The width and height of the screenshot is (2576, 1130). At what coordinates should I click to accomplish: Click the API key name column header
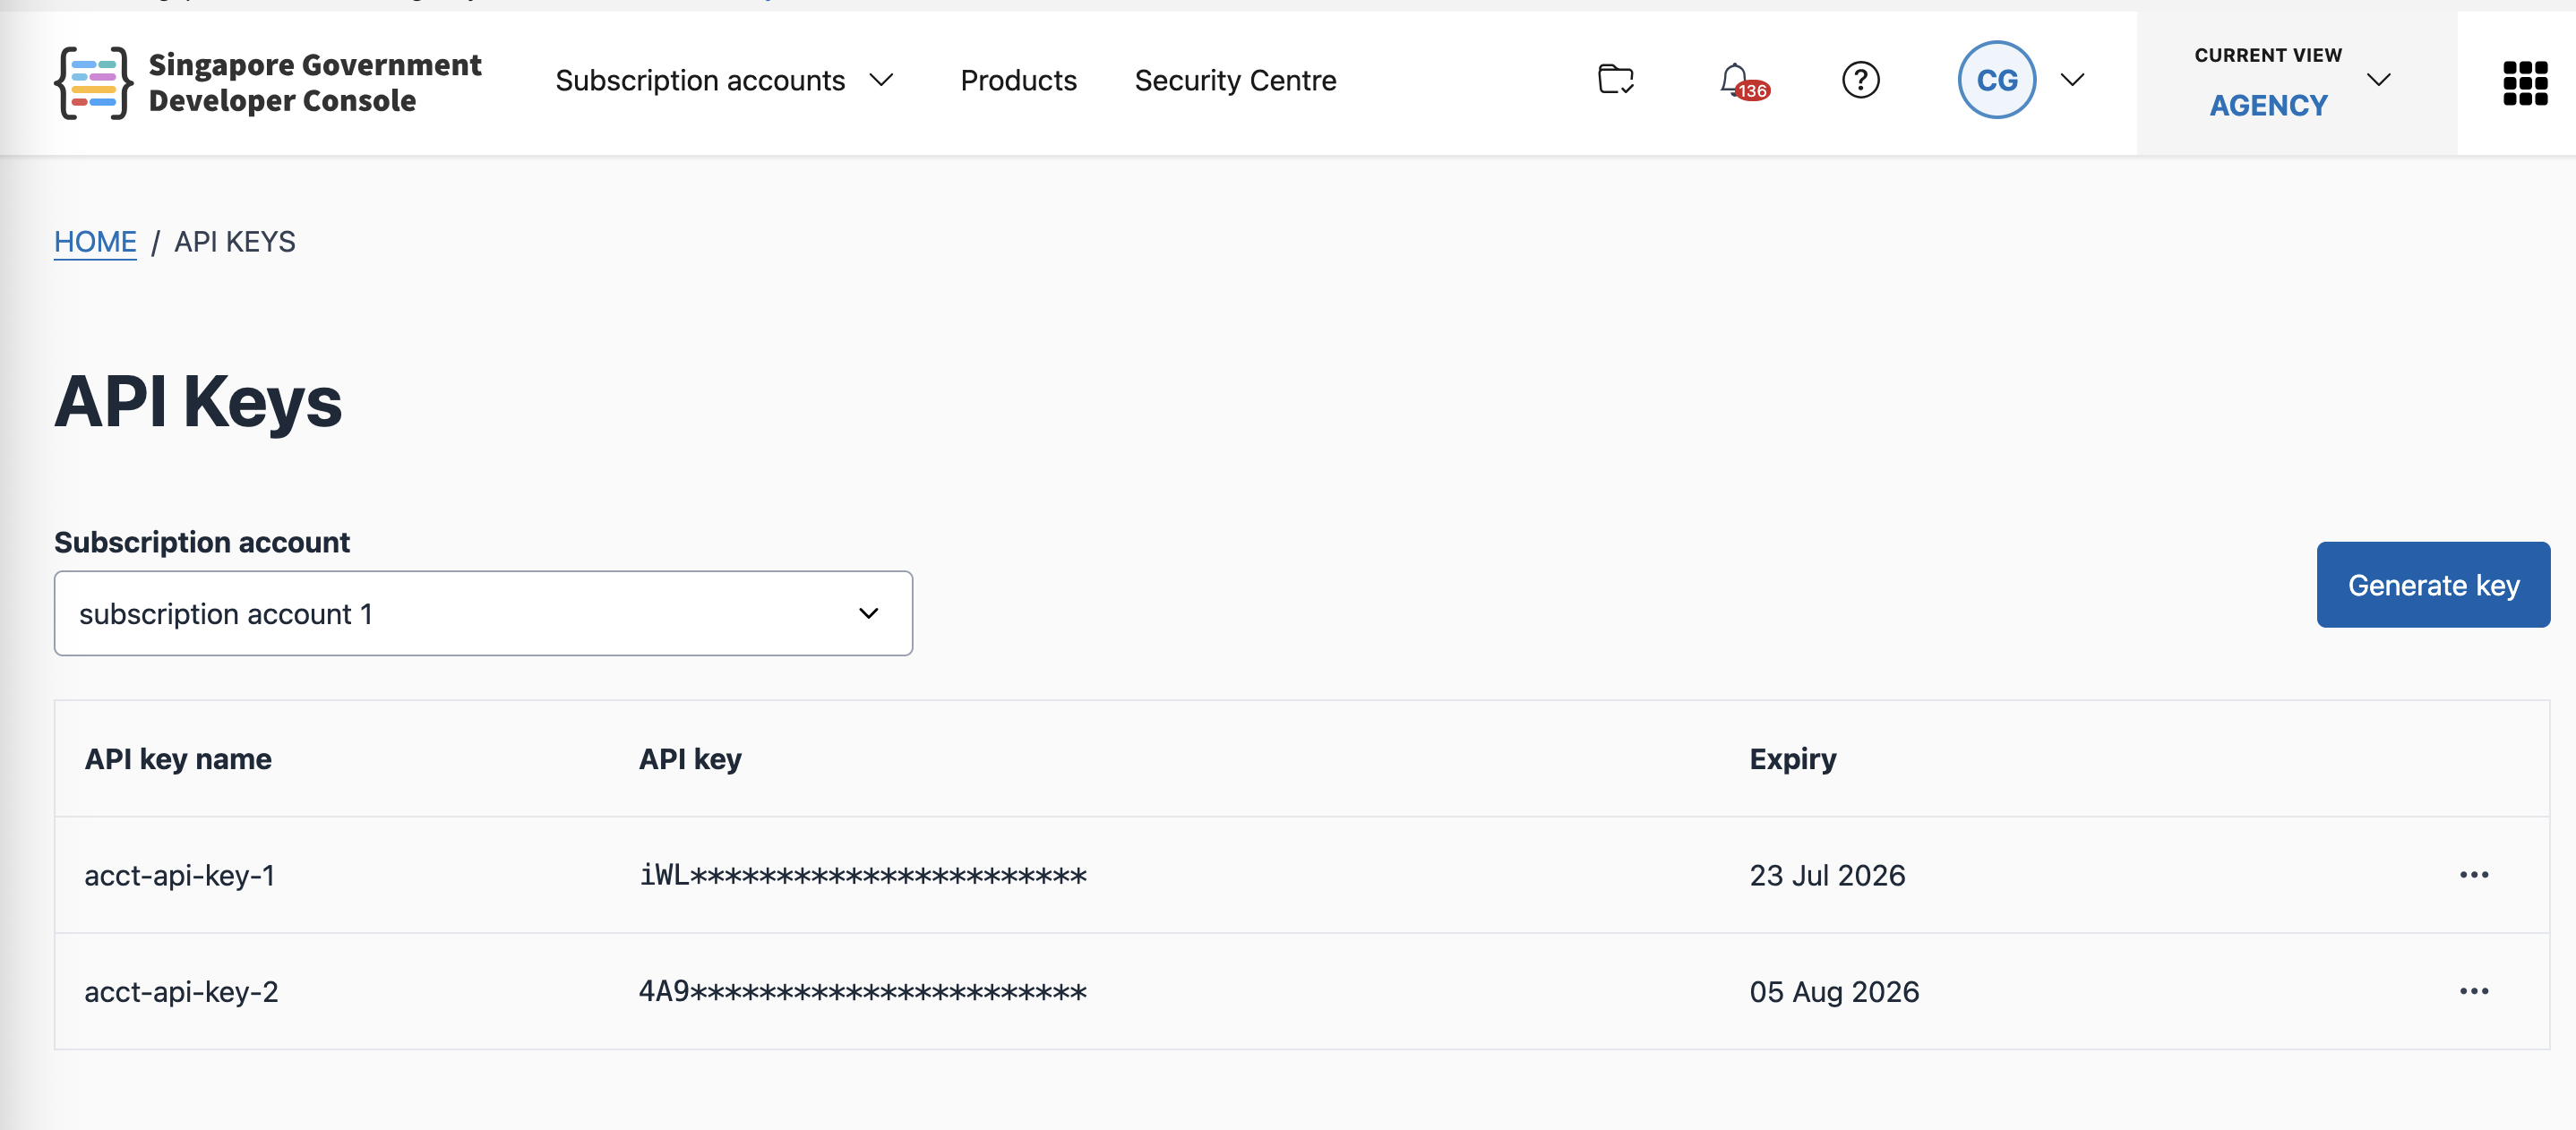point(178,759)
